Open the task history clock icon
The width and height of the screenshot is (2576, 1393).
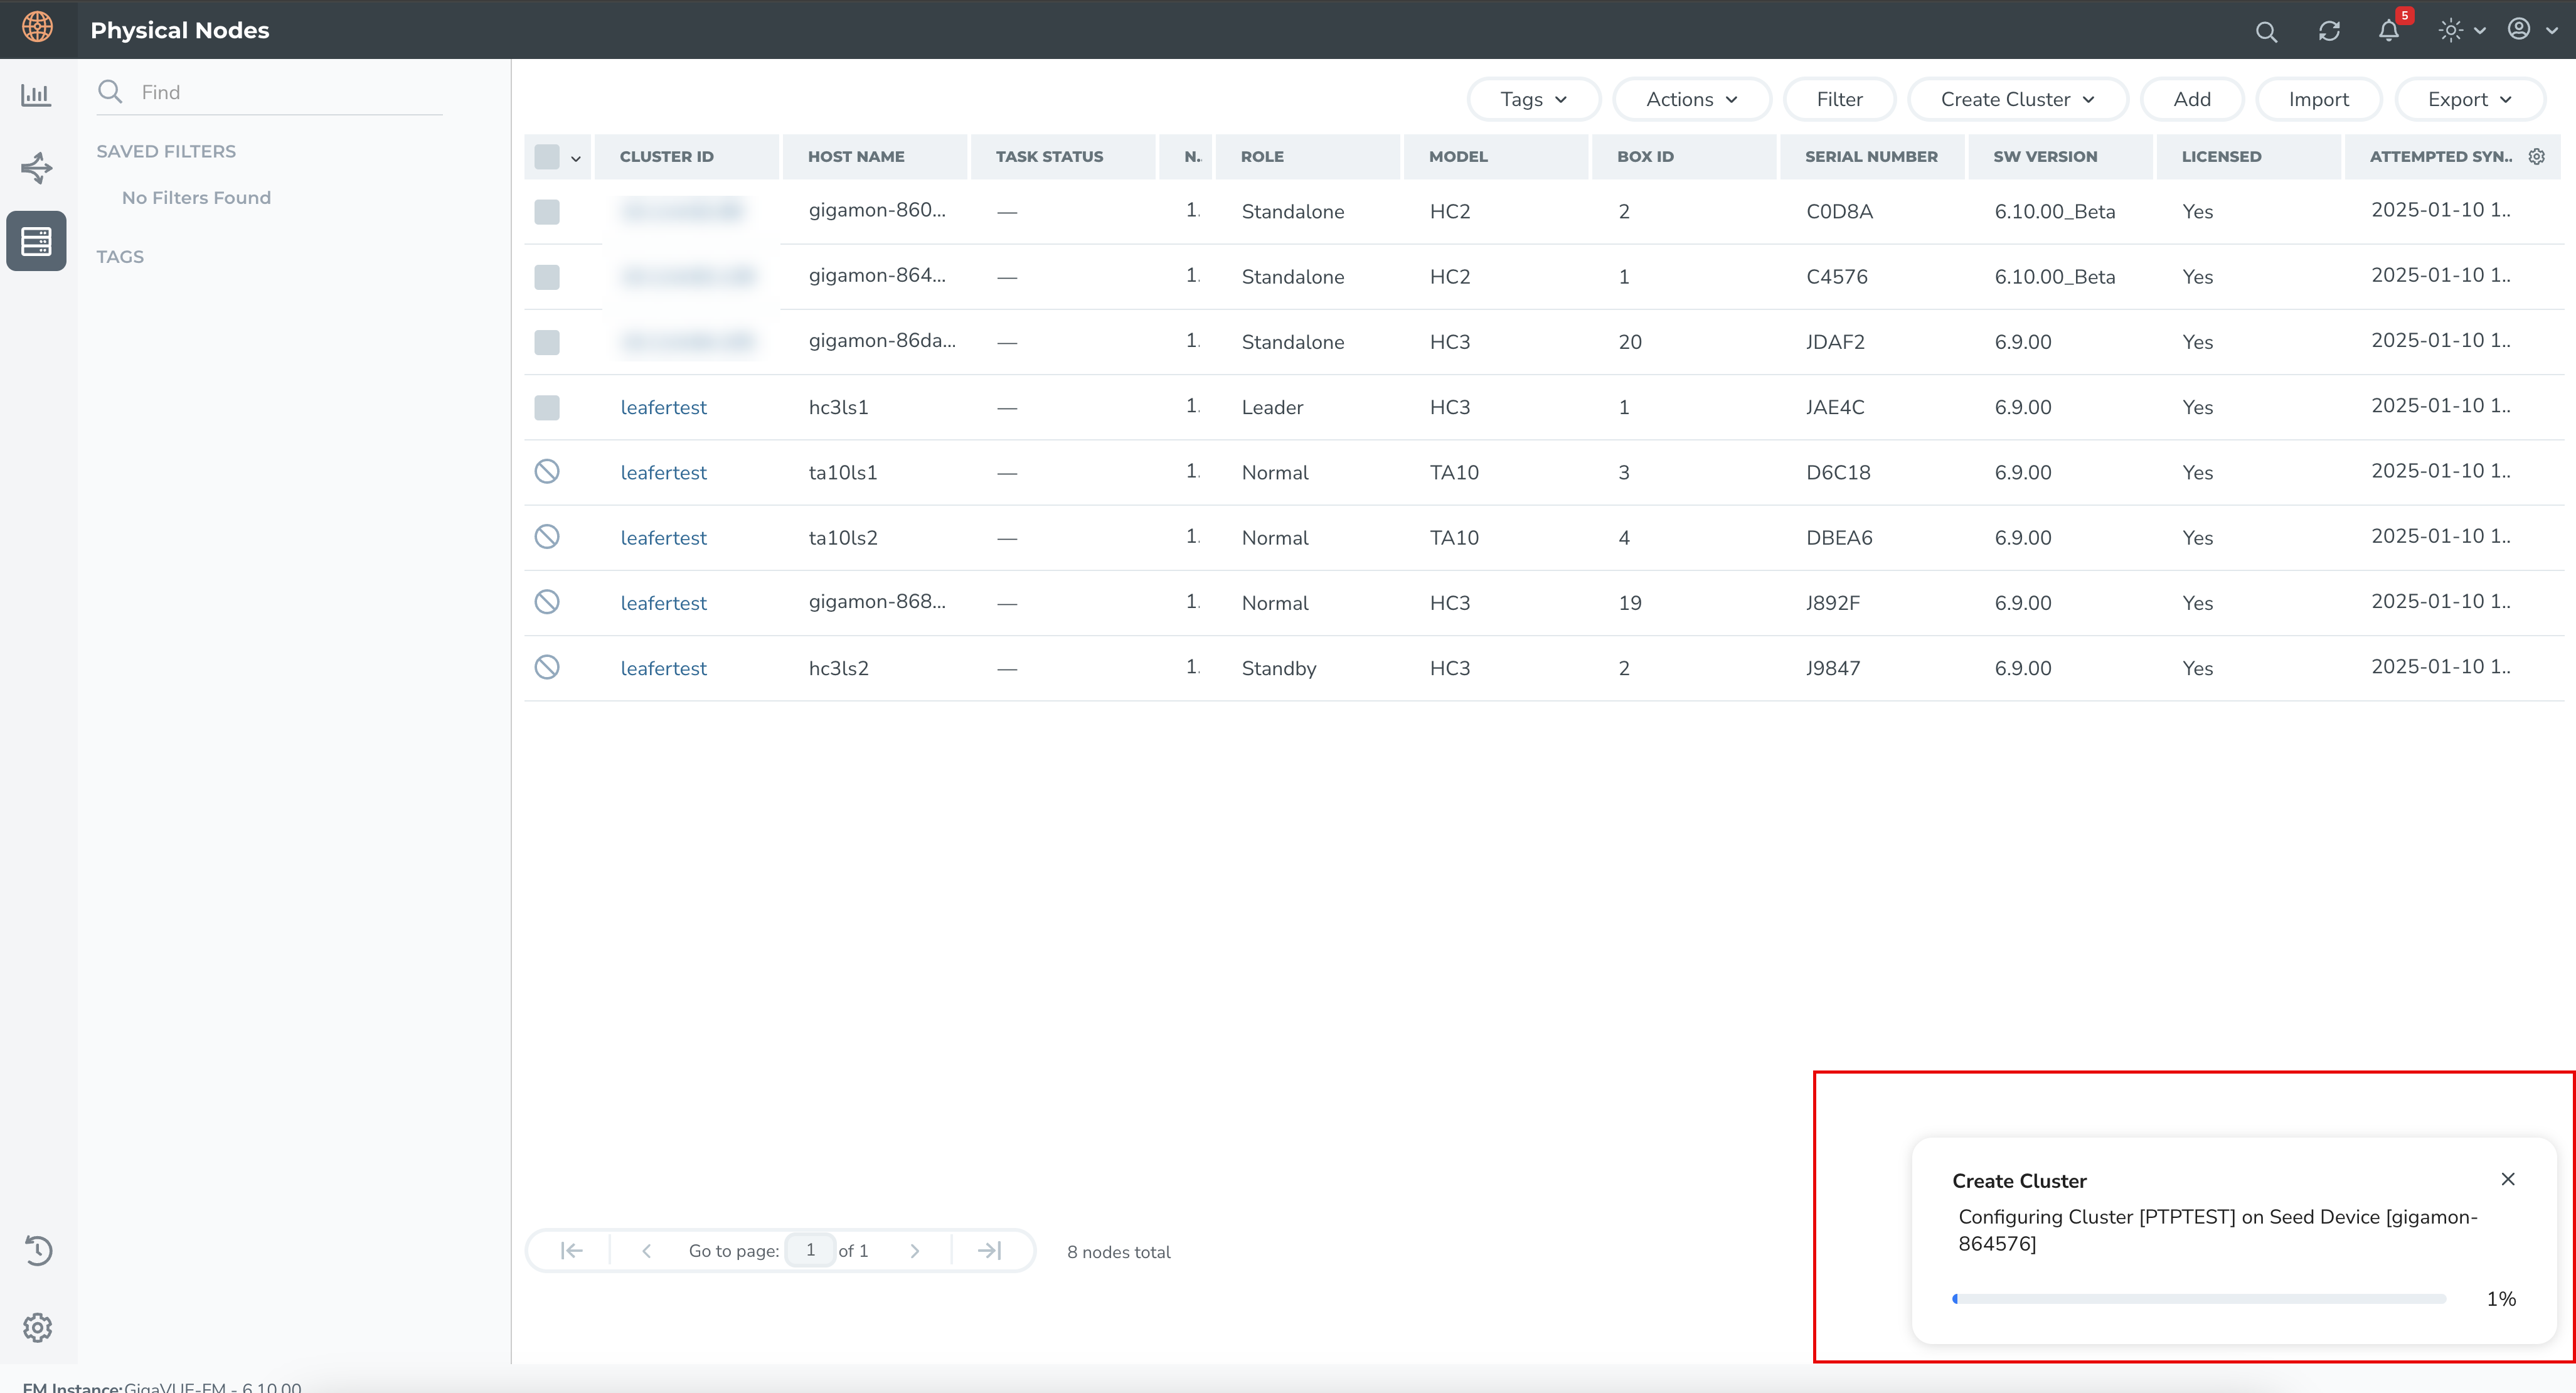37,1250
